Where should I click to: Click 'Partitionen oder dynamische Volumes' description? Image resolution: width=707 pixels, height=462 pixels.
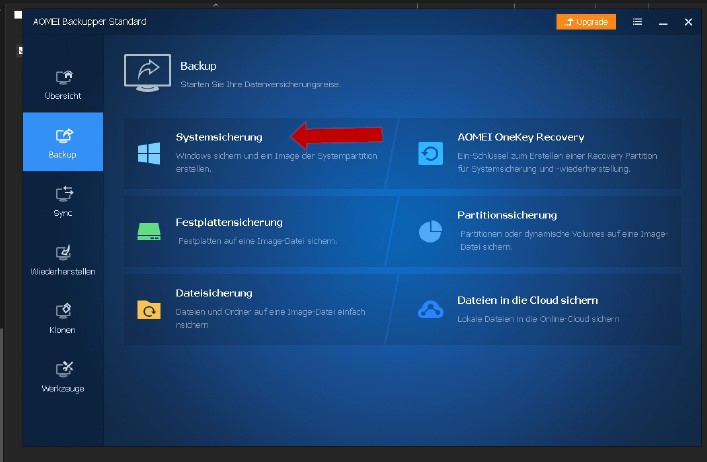coord(564,240)
